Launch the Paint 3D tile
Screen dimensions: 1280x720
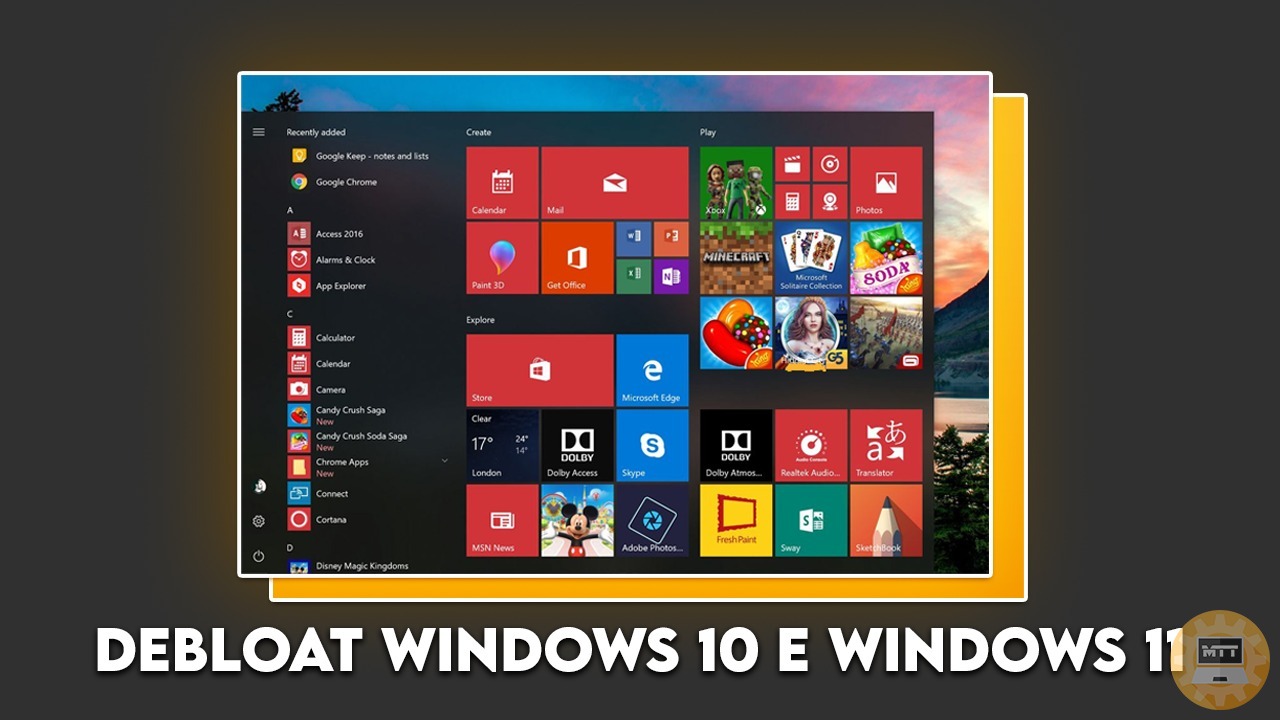pos(503,258)
